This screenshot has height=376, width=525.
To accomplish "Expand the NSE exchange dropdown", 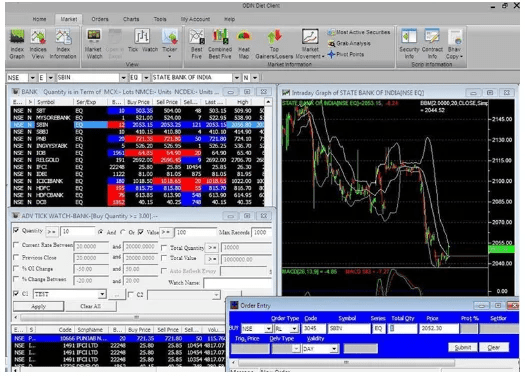I will (32, 78).
